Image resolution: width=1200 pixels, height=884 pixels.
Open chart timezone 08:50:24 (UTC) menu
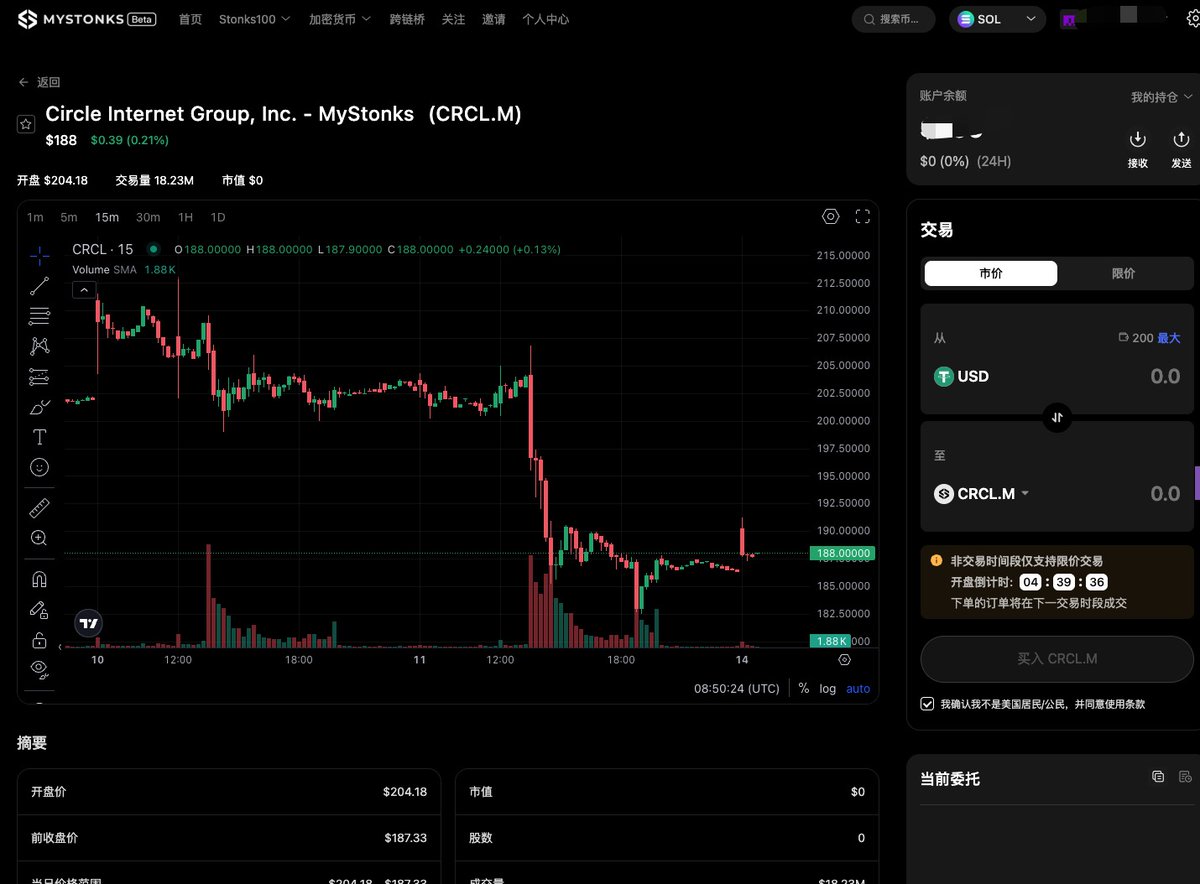[x=736, y=688]
